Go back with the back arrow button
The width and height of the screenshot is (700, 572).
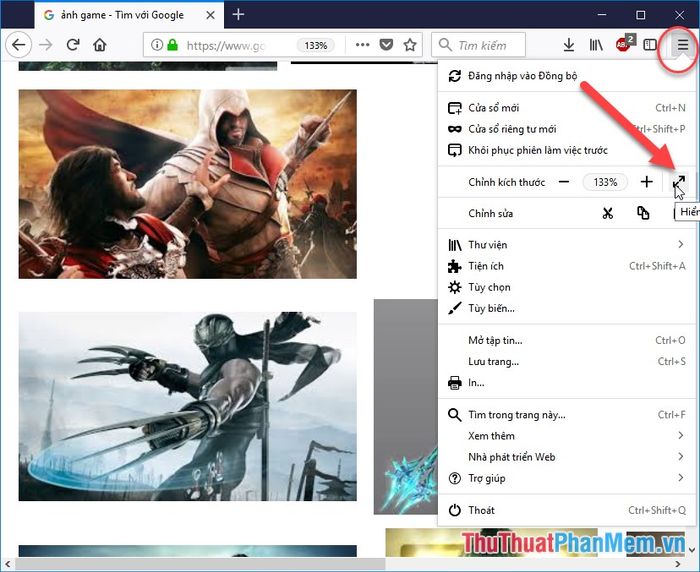click(19, 45)
